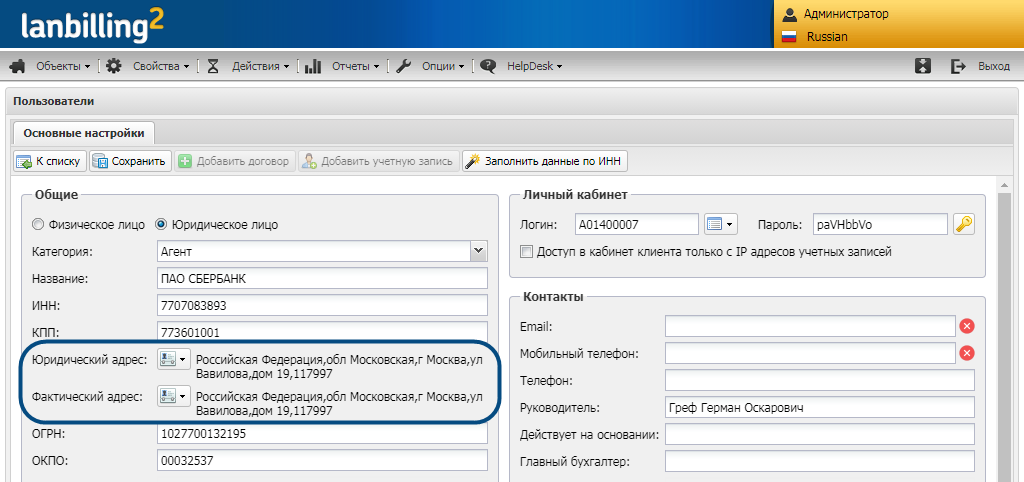Click the Действует на основании input field
This screenshot has height=482, width=1024.
(x=820, y=434)
